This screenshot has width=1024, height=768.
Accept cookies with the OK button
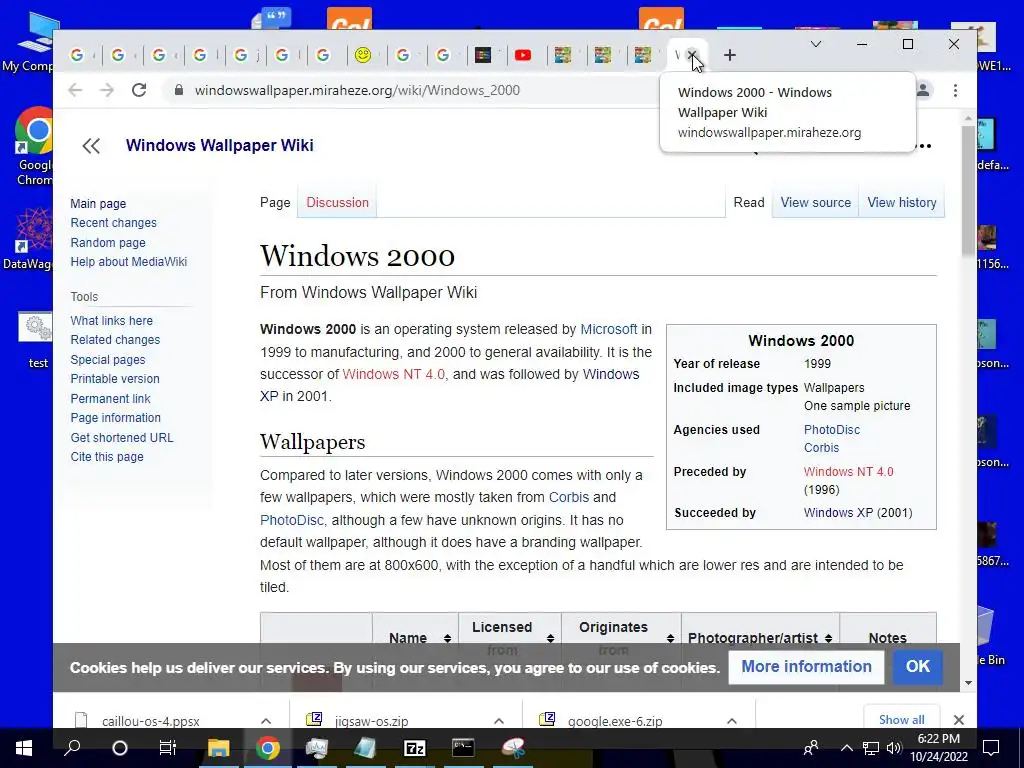click(x=917, y=666)
